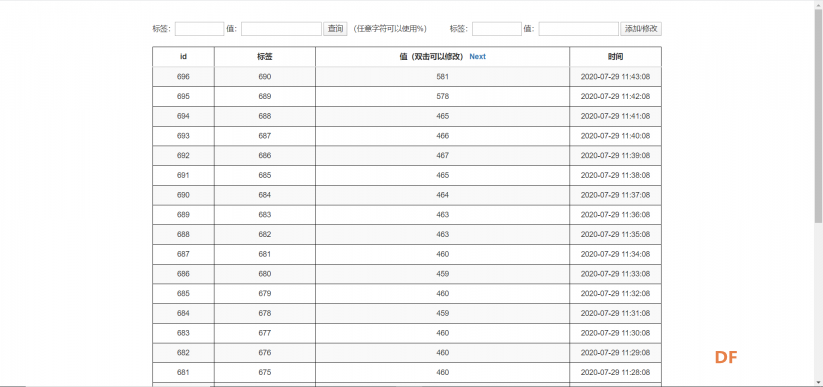Click timestamp 2020-07-29 11:34:08

[x=615, y=254]
